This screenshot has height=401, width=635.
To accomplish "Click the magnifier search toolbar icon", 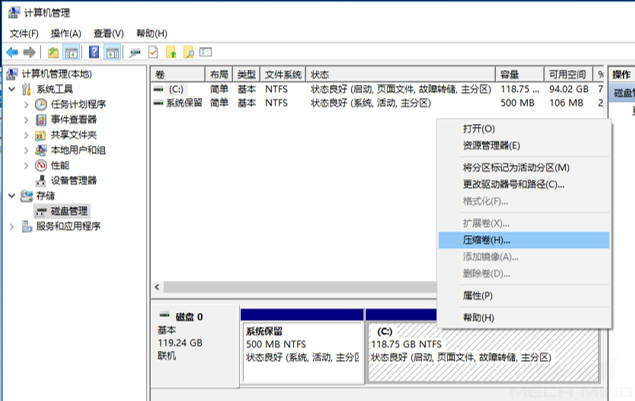I will click(x=189, y=52).
